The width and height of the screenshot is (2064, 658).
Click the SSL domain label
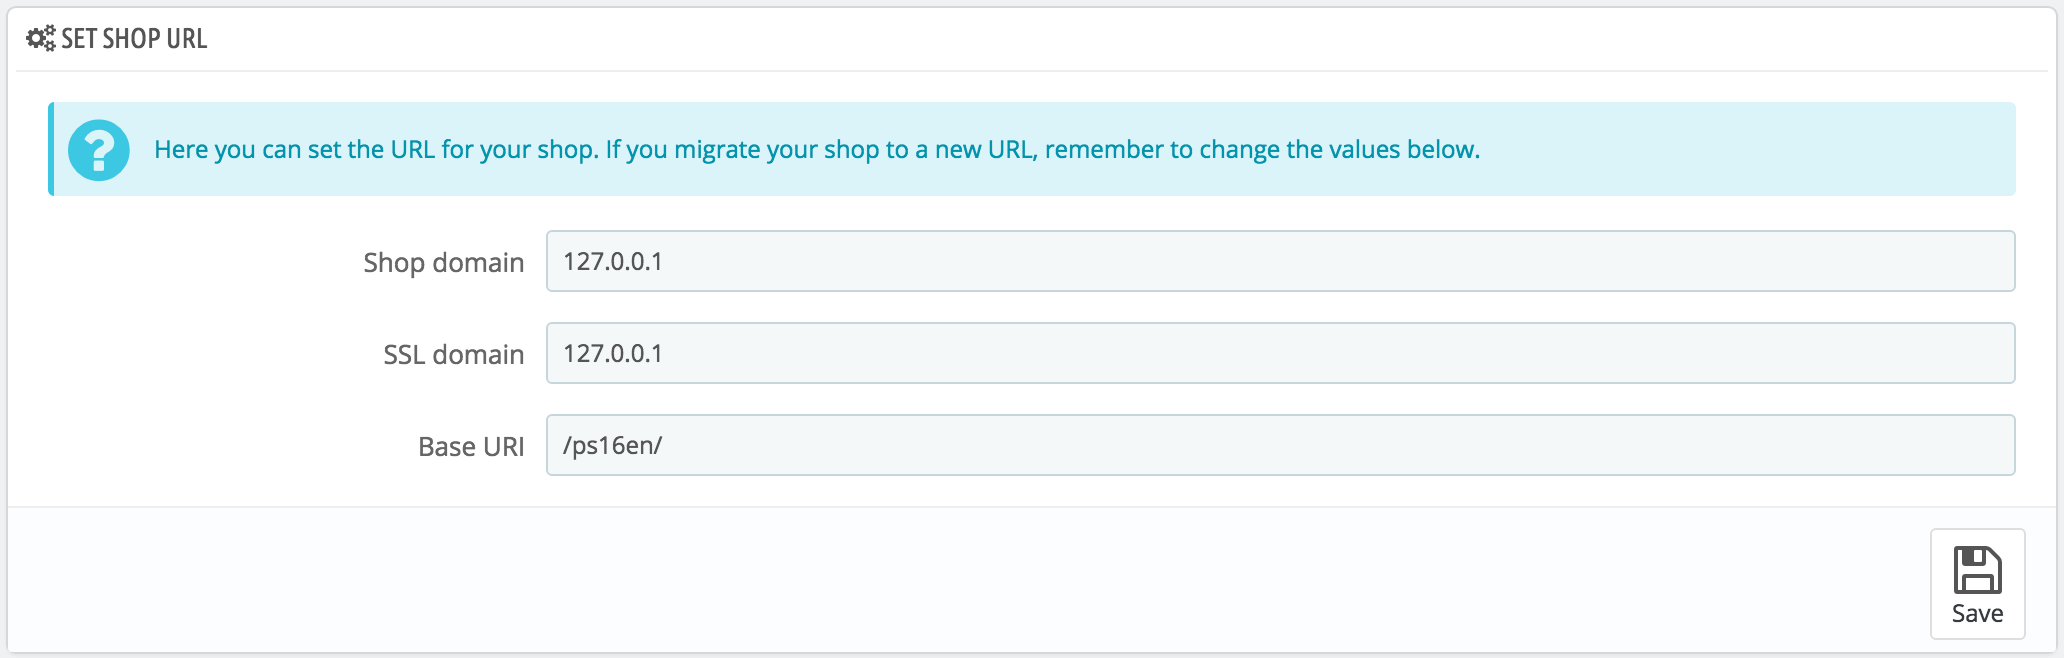(453, 354)
